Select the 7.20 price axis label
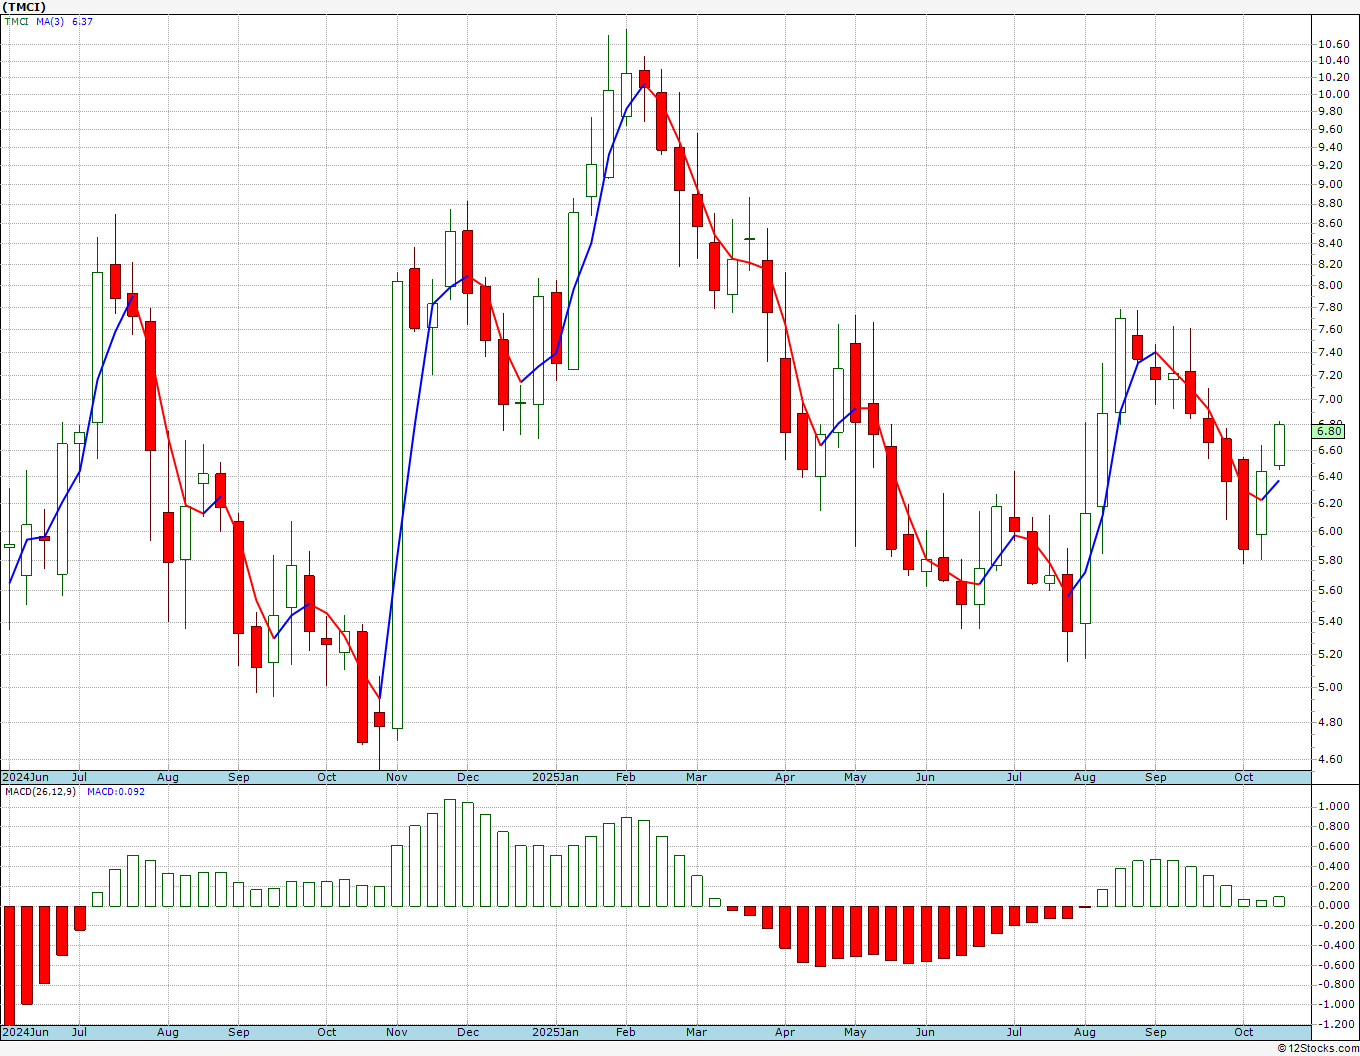This screenshot has height=1056, width=1360. (1330, 375)
